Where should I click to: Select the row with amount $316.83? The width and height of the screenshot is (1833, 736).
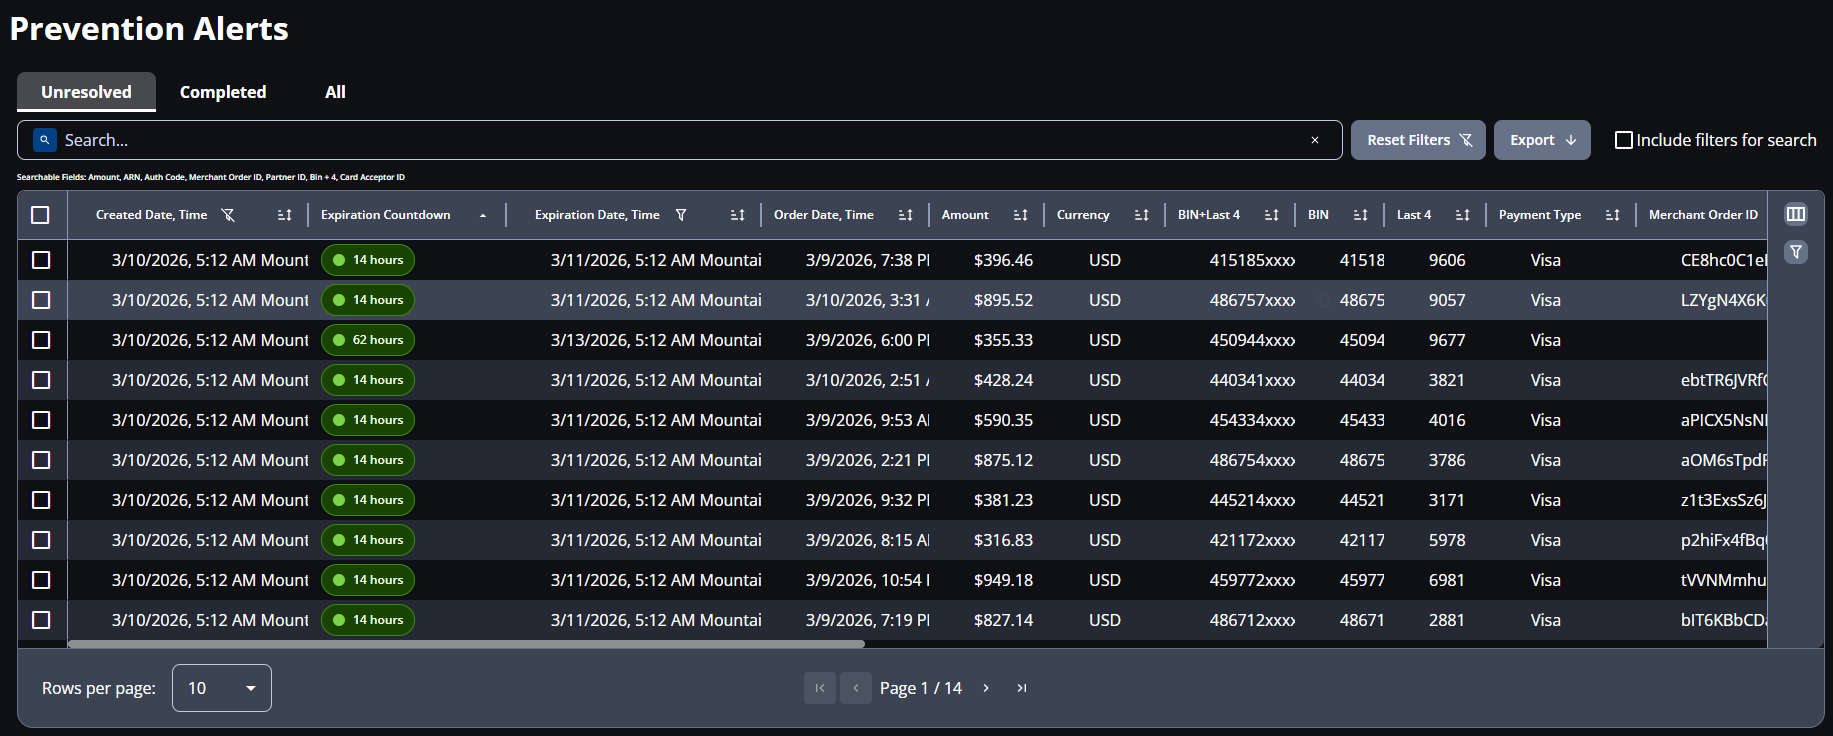click(41, 540)
